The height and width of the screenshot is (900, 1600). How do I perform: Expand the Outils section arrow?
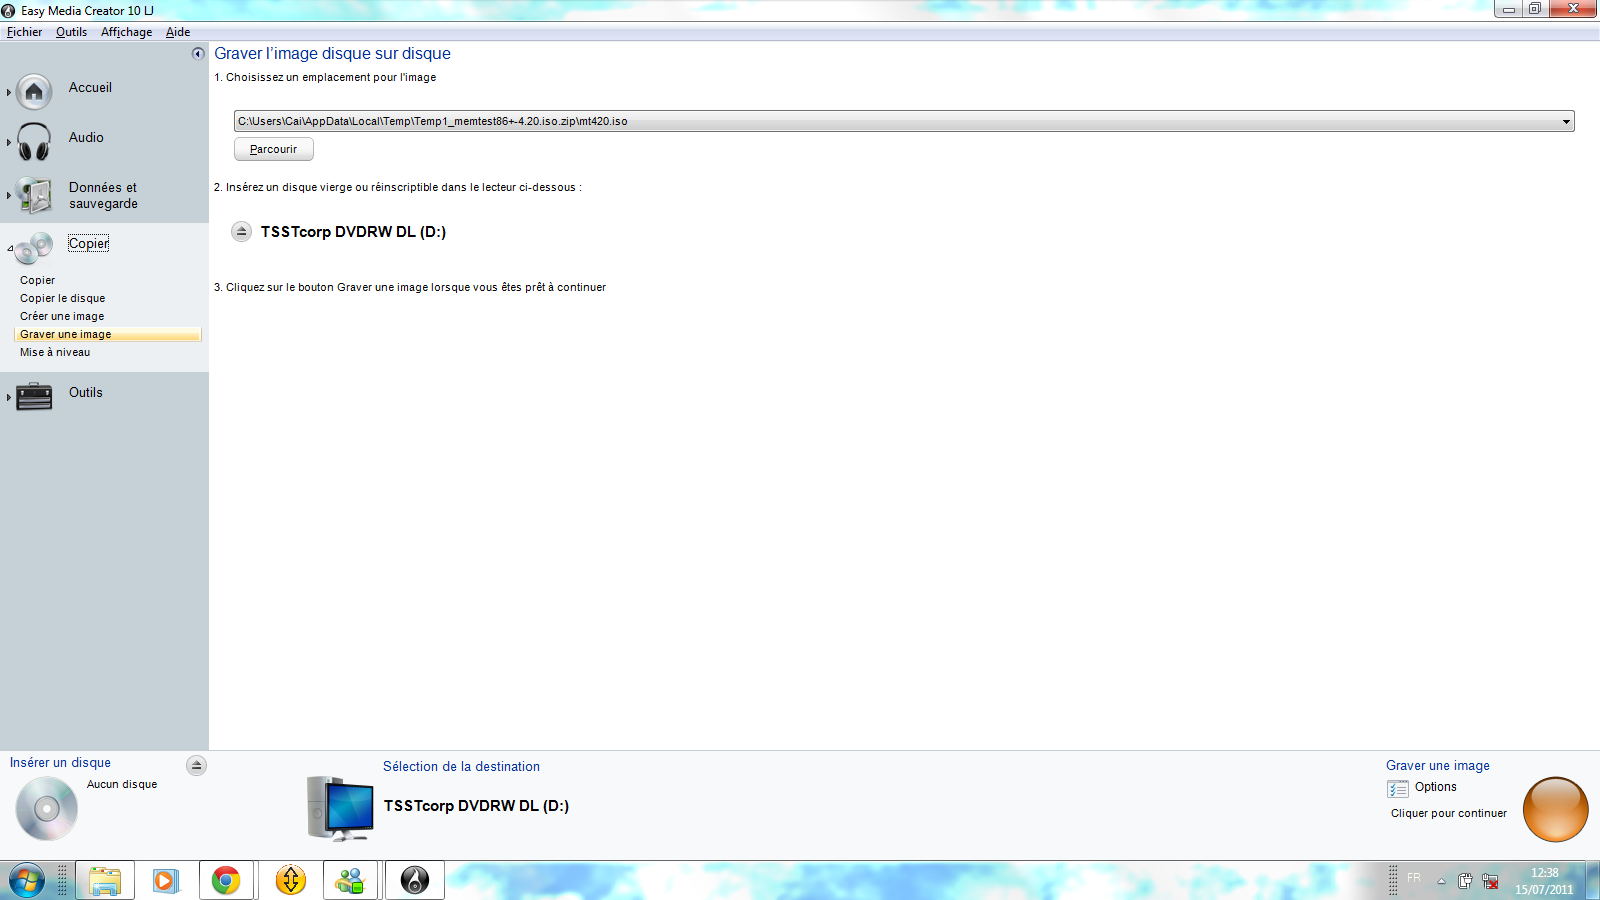[x=9, y=397]
